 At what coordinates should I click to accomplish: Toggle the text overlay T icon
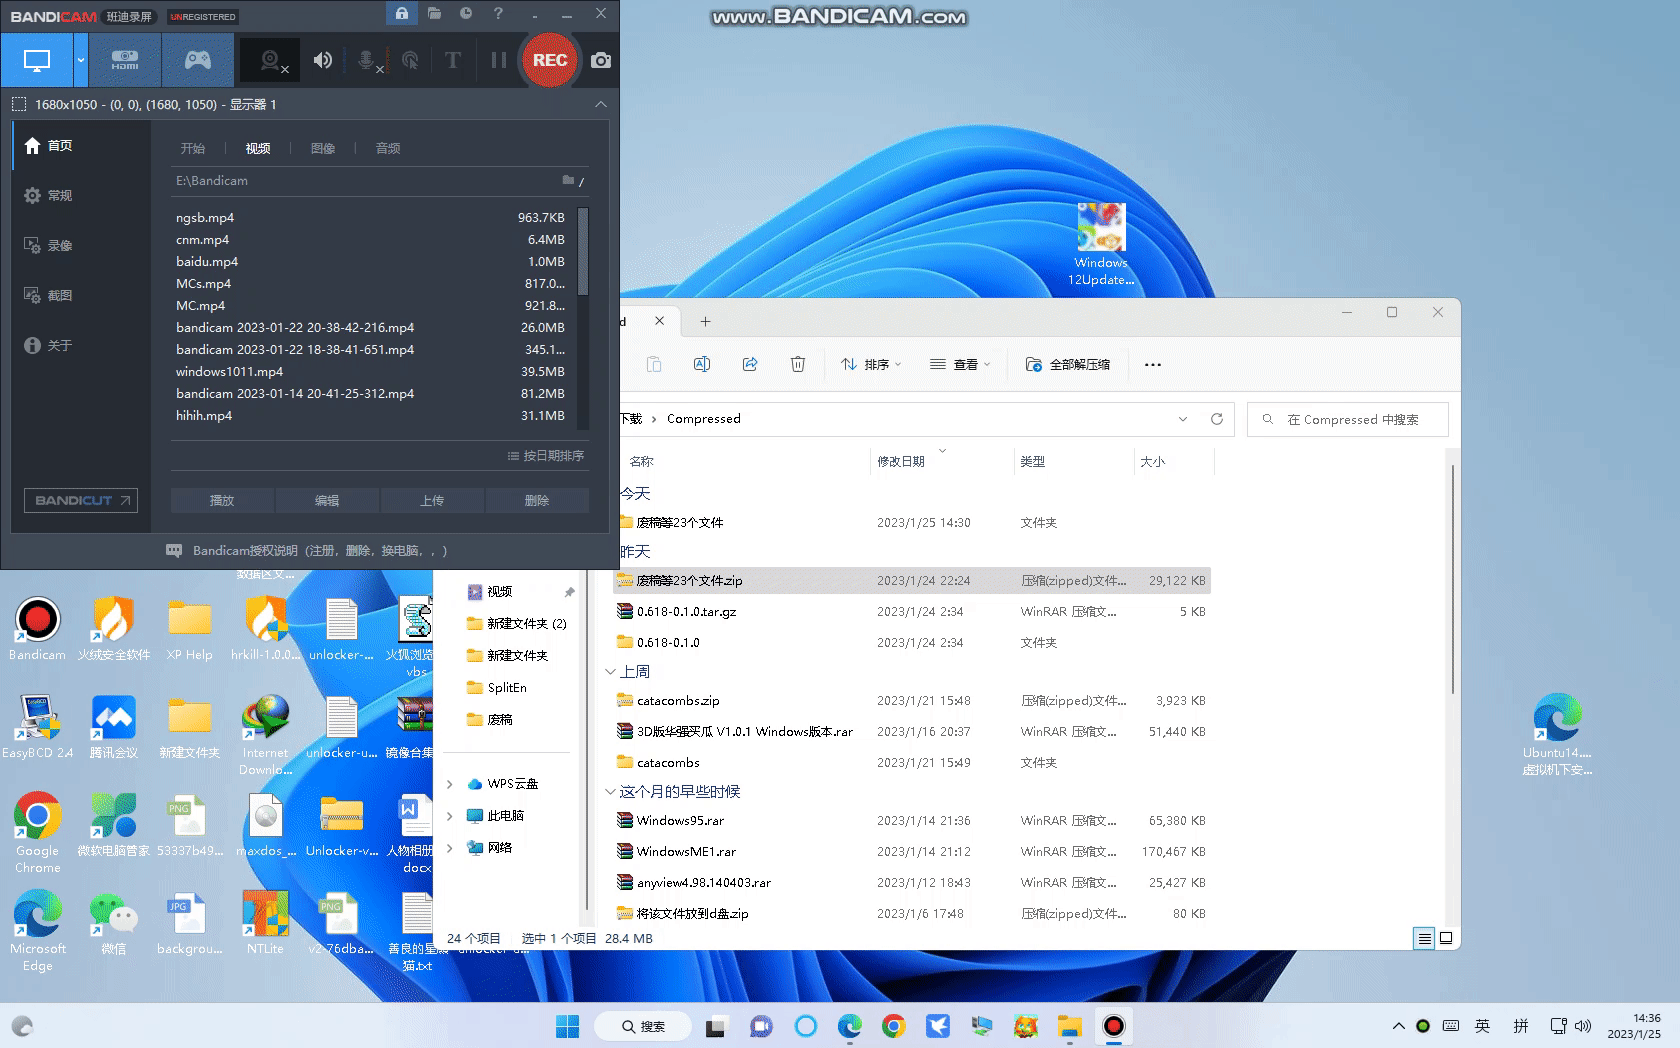click(x=453, y=60)
